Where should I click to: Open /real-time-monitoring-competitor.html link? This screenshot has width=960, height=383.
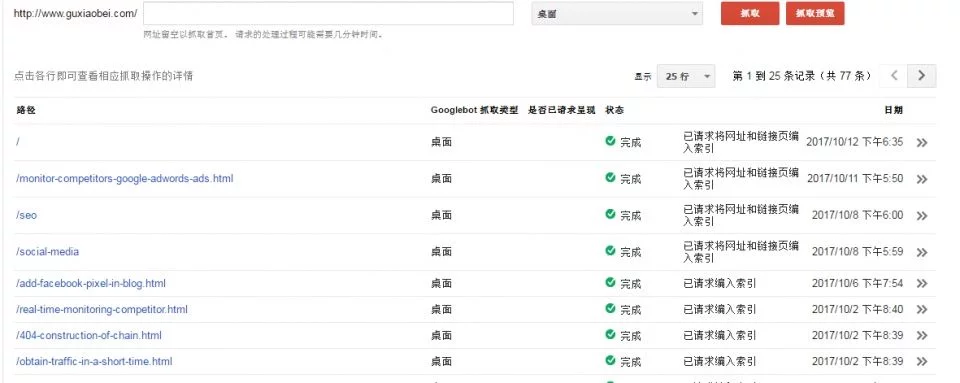click(x=102, y=310)
